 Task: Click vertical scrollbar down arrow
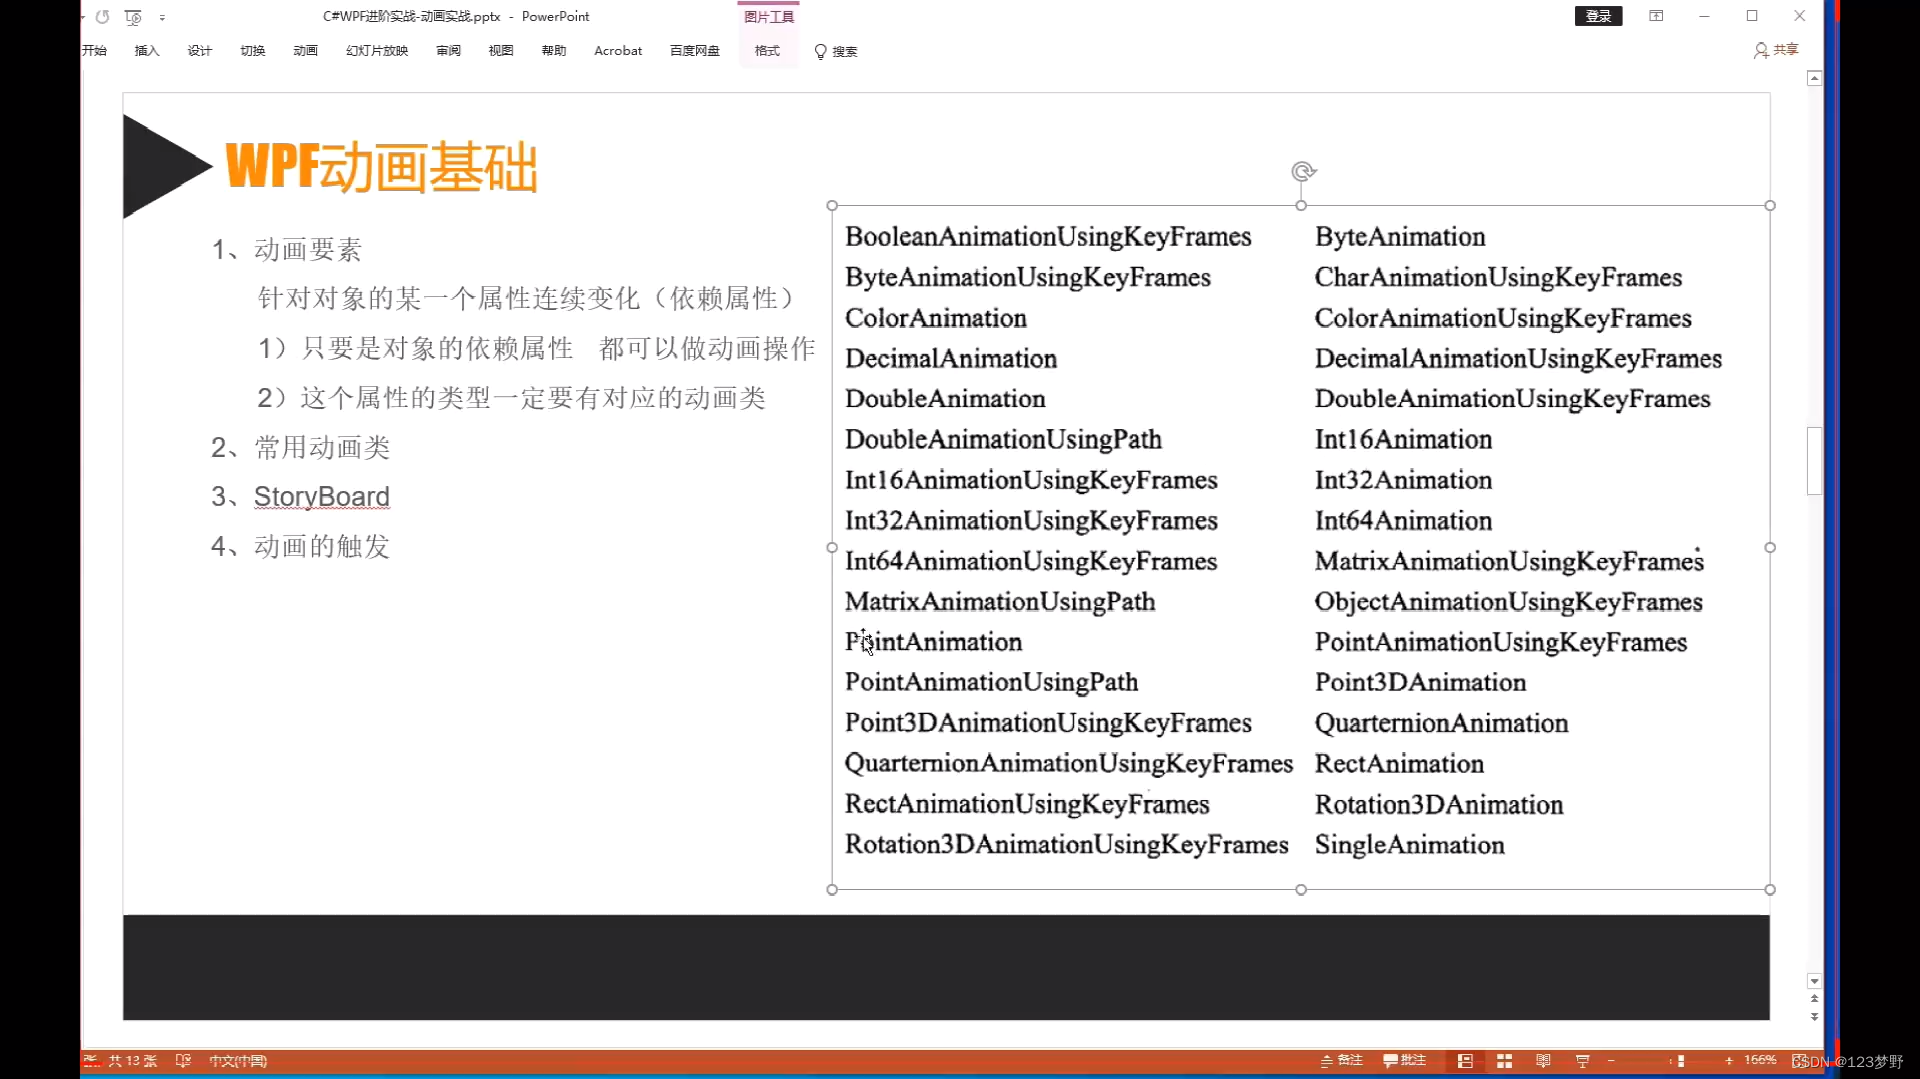pyautogui.click(x=1814, y=982)
